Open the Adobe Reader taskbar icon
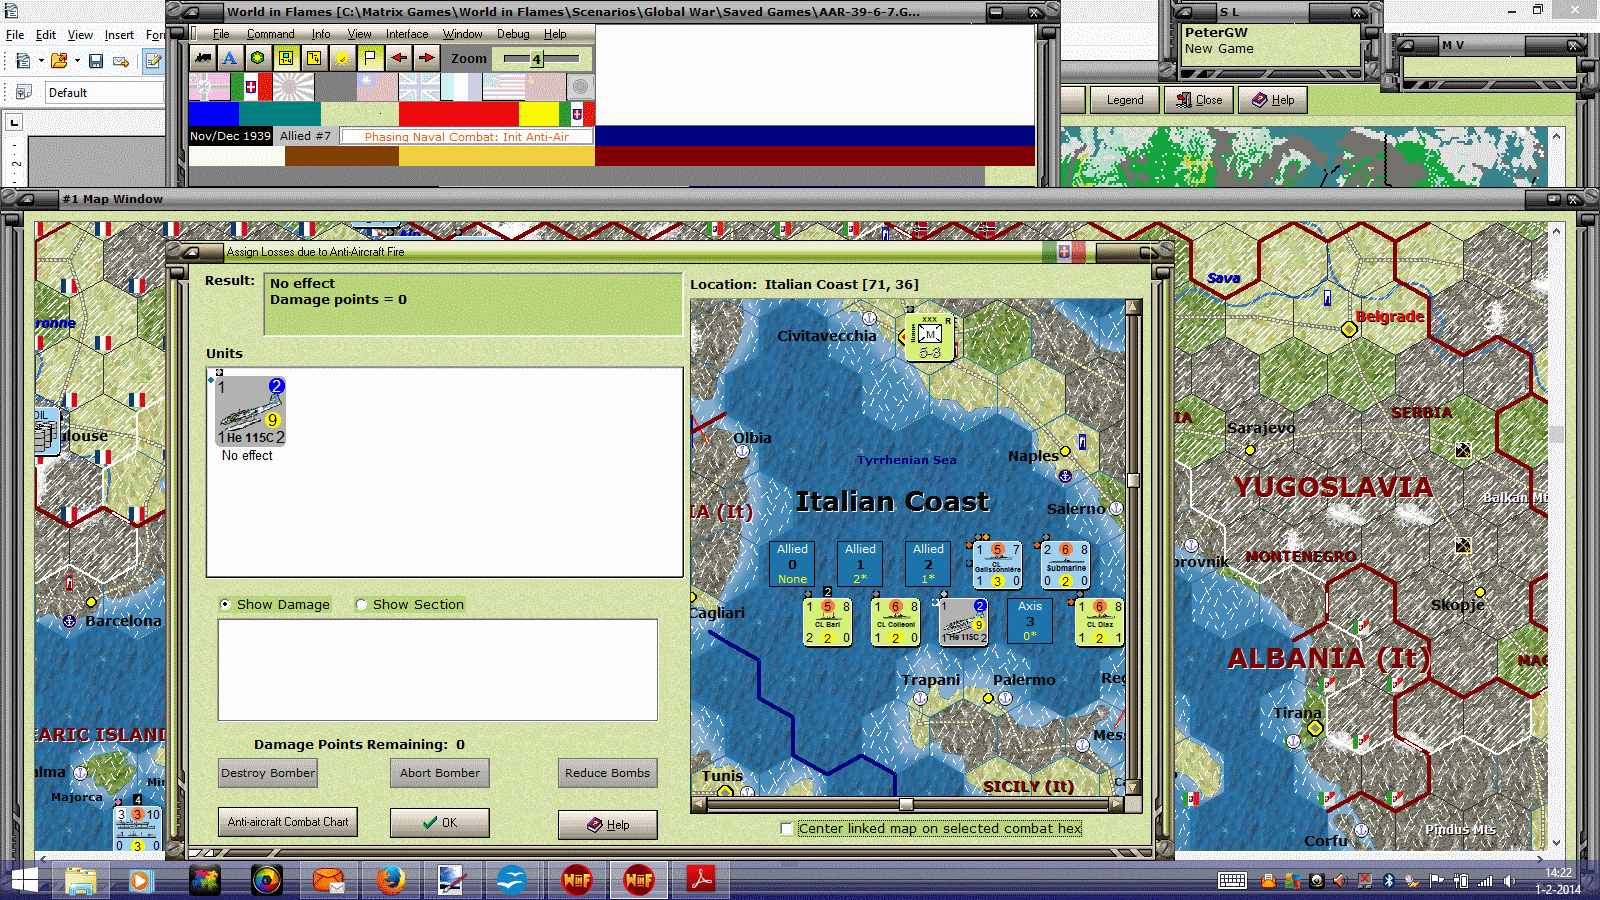1600x900 pixels. (x=700, y=880)
